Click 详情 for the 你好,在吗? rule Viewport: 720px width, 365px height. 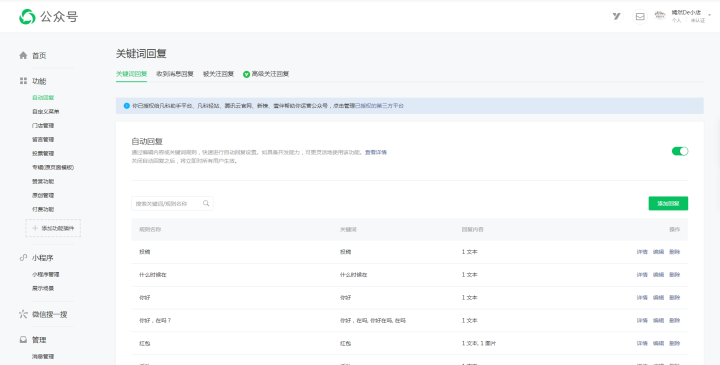point(642,320)
